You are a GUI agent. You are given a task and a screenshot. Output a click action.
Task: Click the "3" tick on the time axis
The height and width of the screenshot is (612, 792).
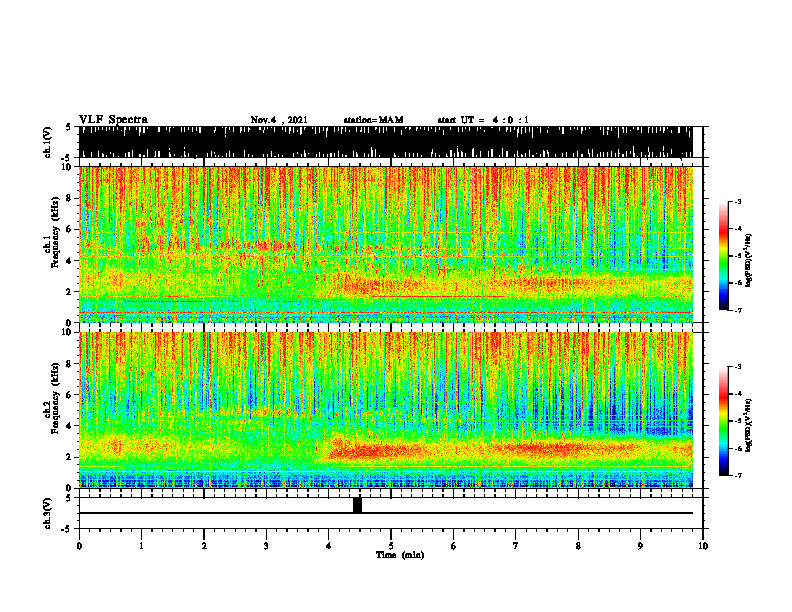[x=266, y=546]
